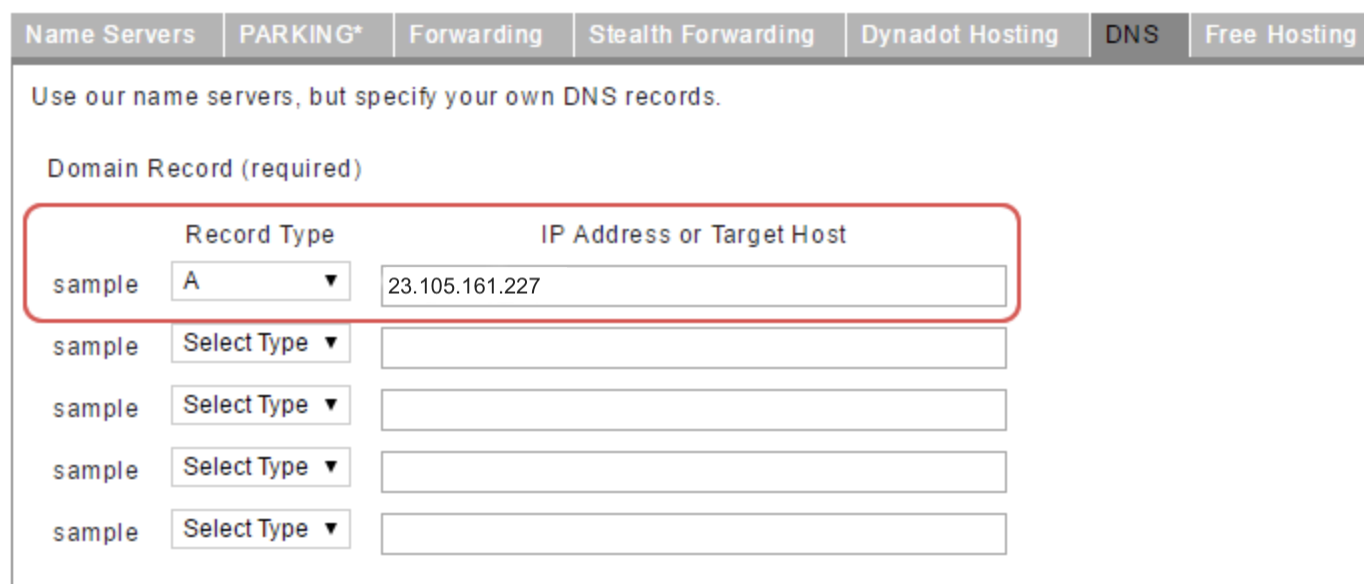The width and height of the screenshot is (1364, 584).
Task: Click the IP field containing 23.105.161.227
Action: (693, 286)
